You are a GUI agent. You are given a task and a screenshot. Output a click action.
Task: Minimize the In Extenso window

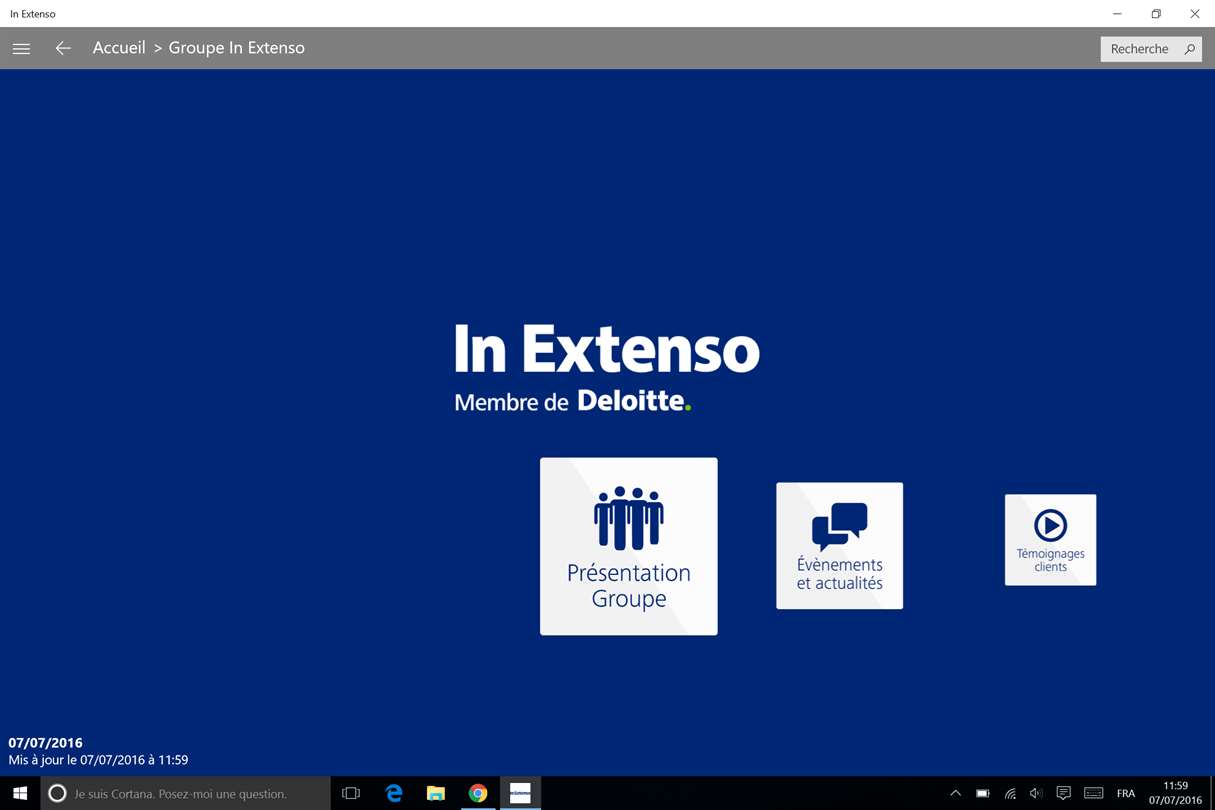(1117, 14)
